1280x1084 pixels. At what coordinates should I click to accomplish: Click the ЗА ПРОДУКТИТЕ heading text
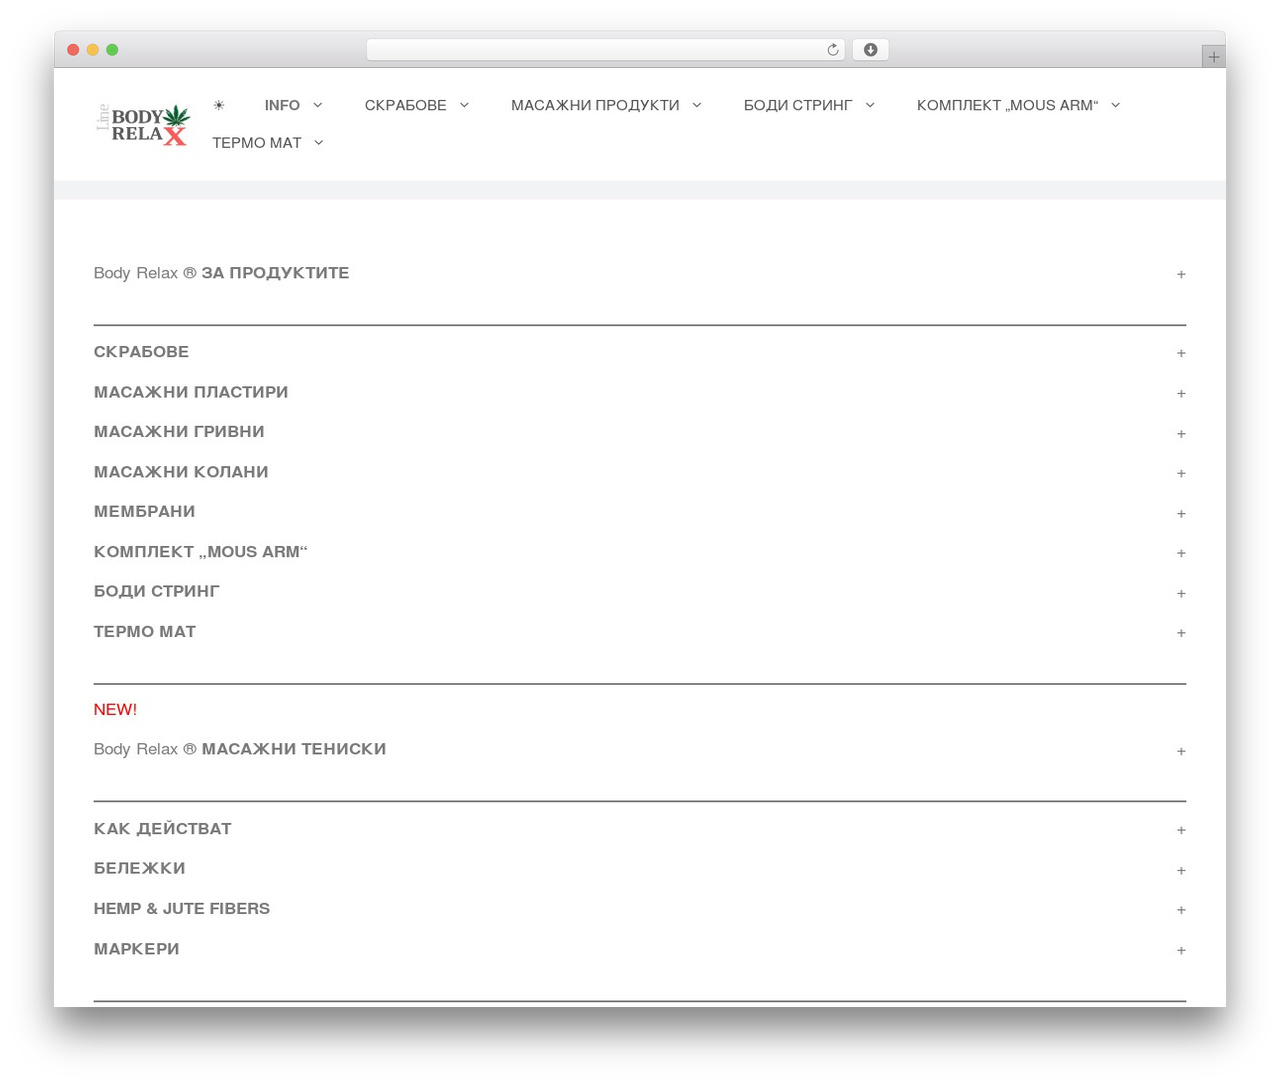(x=275, y=273)
